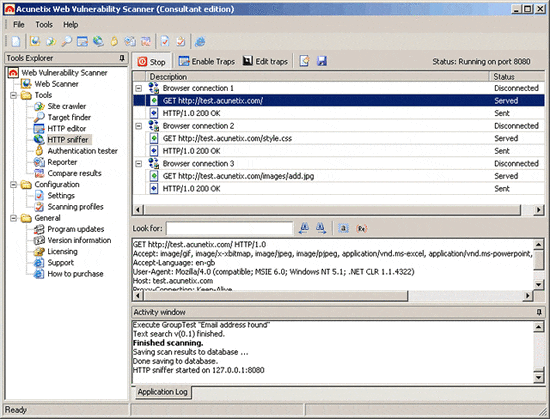550x419 pixels.
Task: Click horizontal scrollbar thumb in request details
Action: point(275,296)
